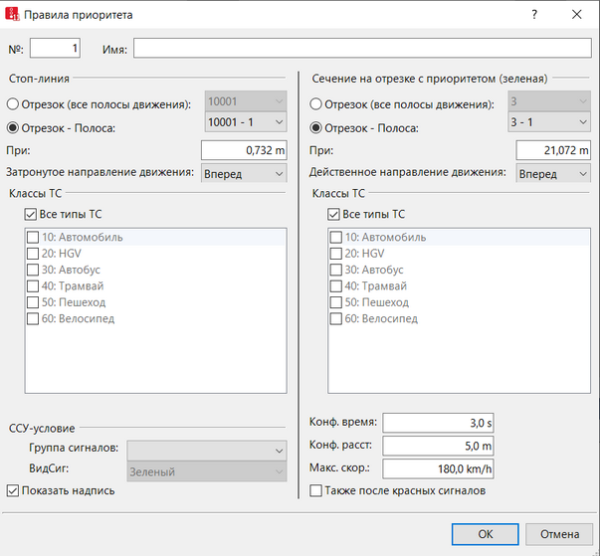Enable 'Также после красных сигналов' checkbox
The image size is (600, 556).
pos(317,490)
